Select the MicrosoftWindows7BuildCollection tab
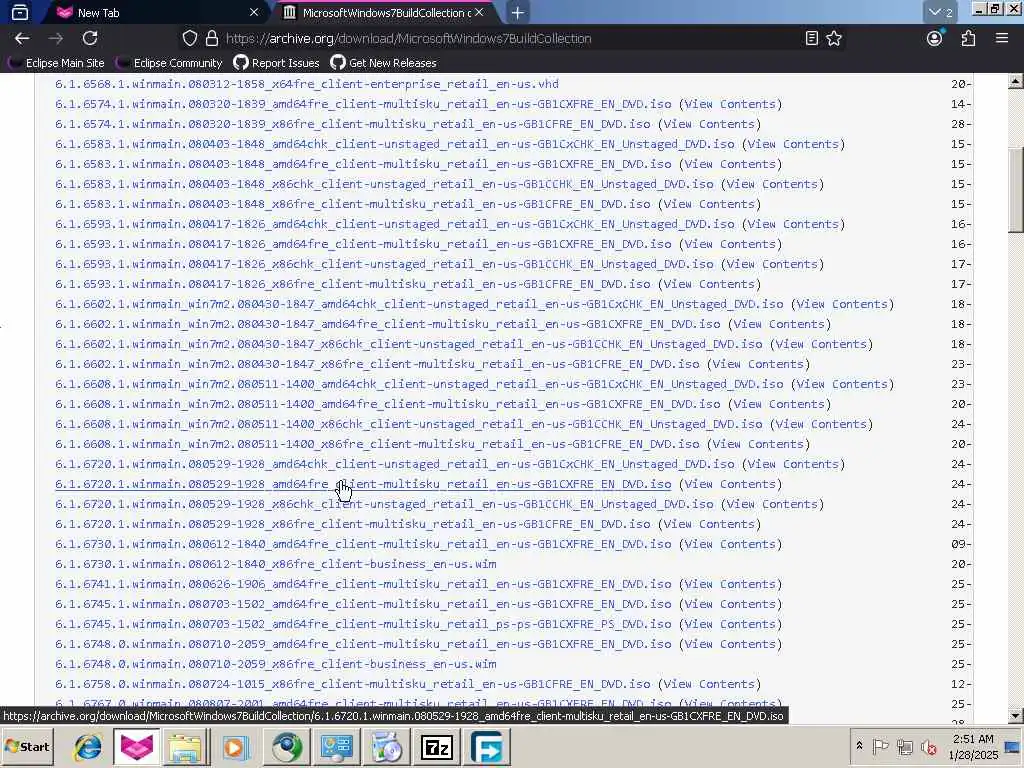This screenshot has width=1024, height=768. (x=384, y=12)
